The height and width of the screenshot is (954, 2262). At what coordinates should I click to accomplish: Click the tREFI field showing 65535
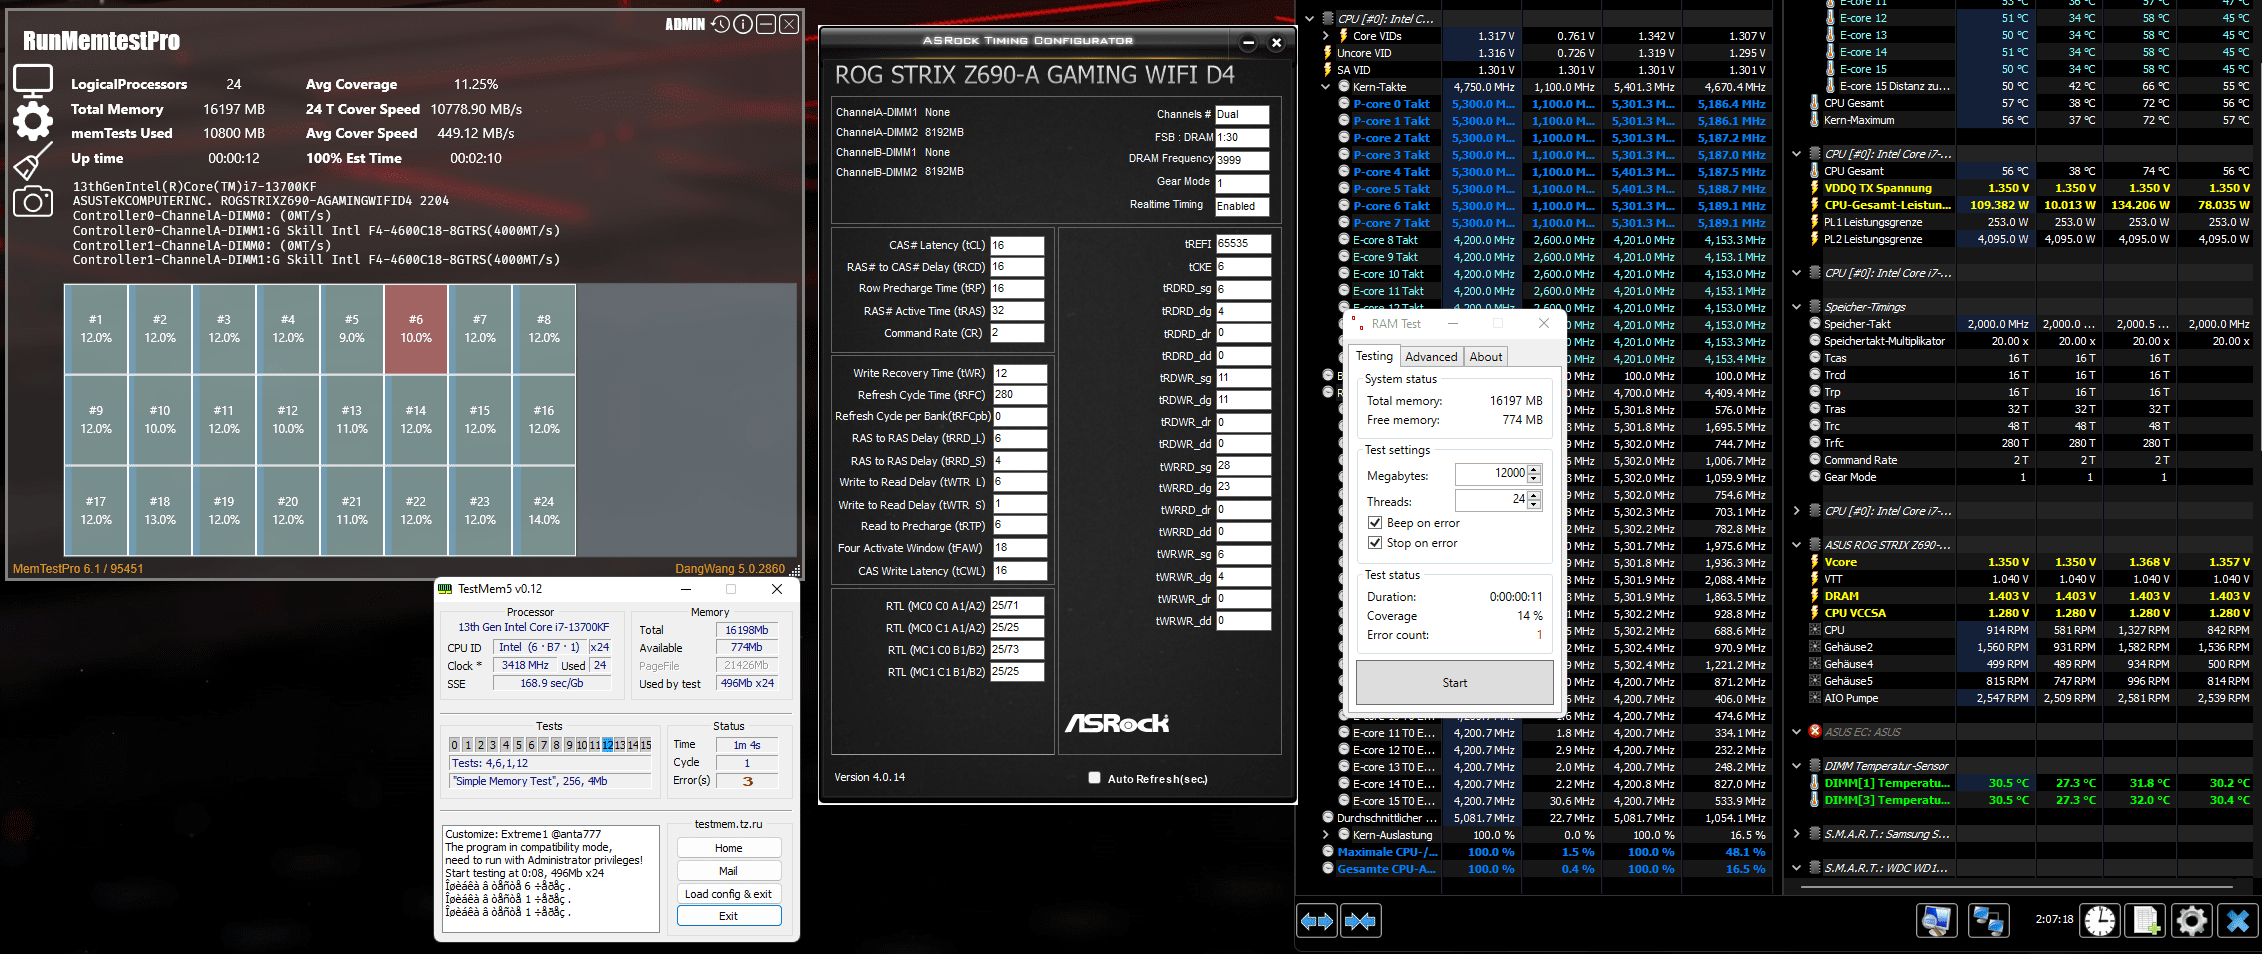click(x=1243, y=244)
